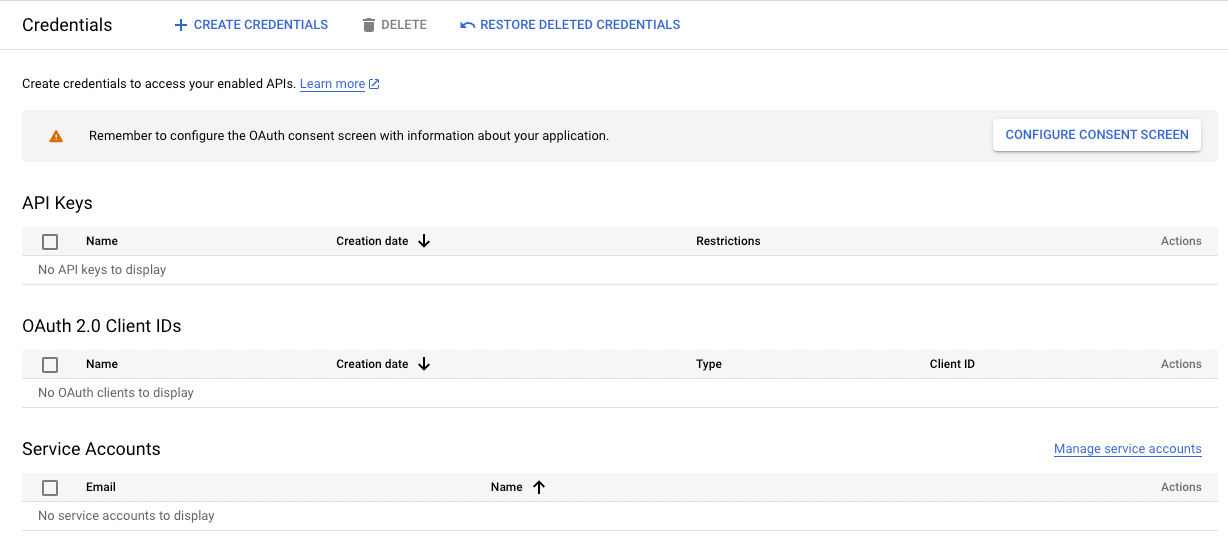Tick the OAuth 2.0 Client IDs select-all checkbox
Viewport: 1228px width, 541px height.
click(x=50, y=365)
